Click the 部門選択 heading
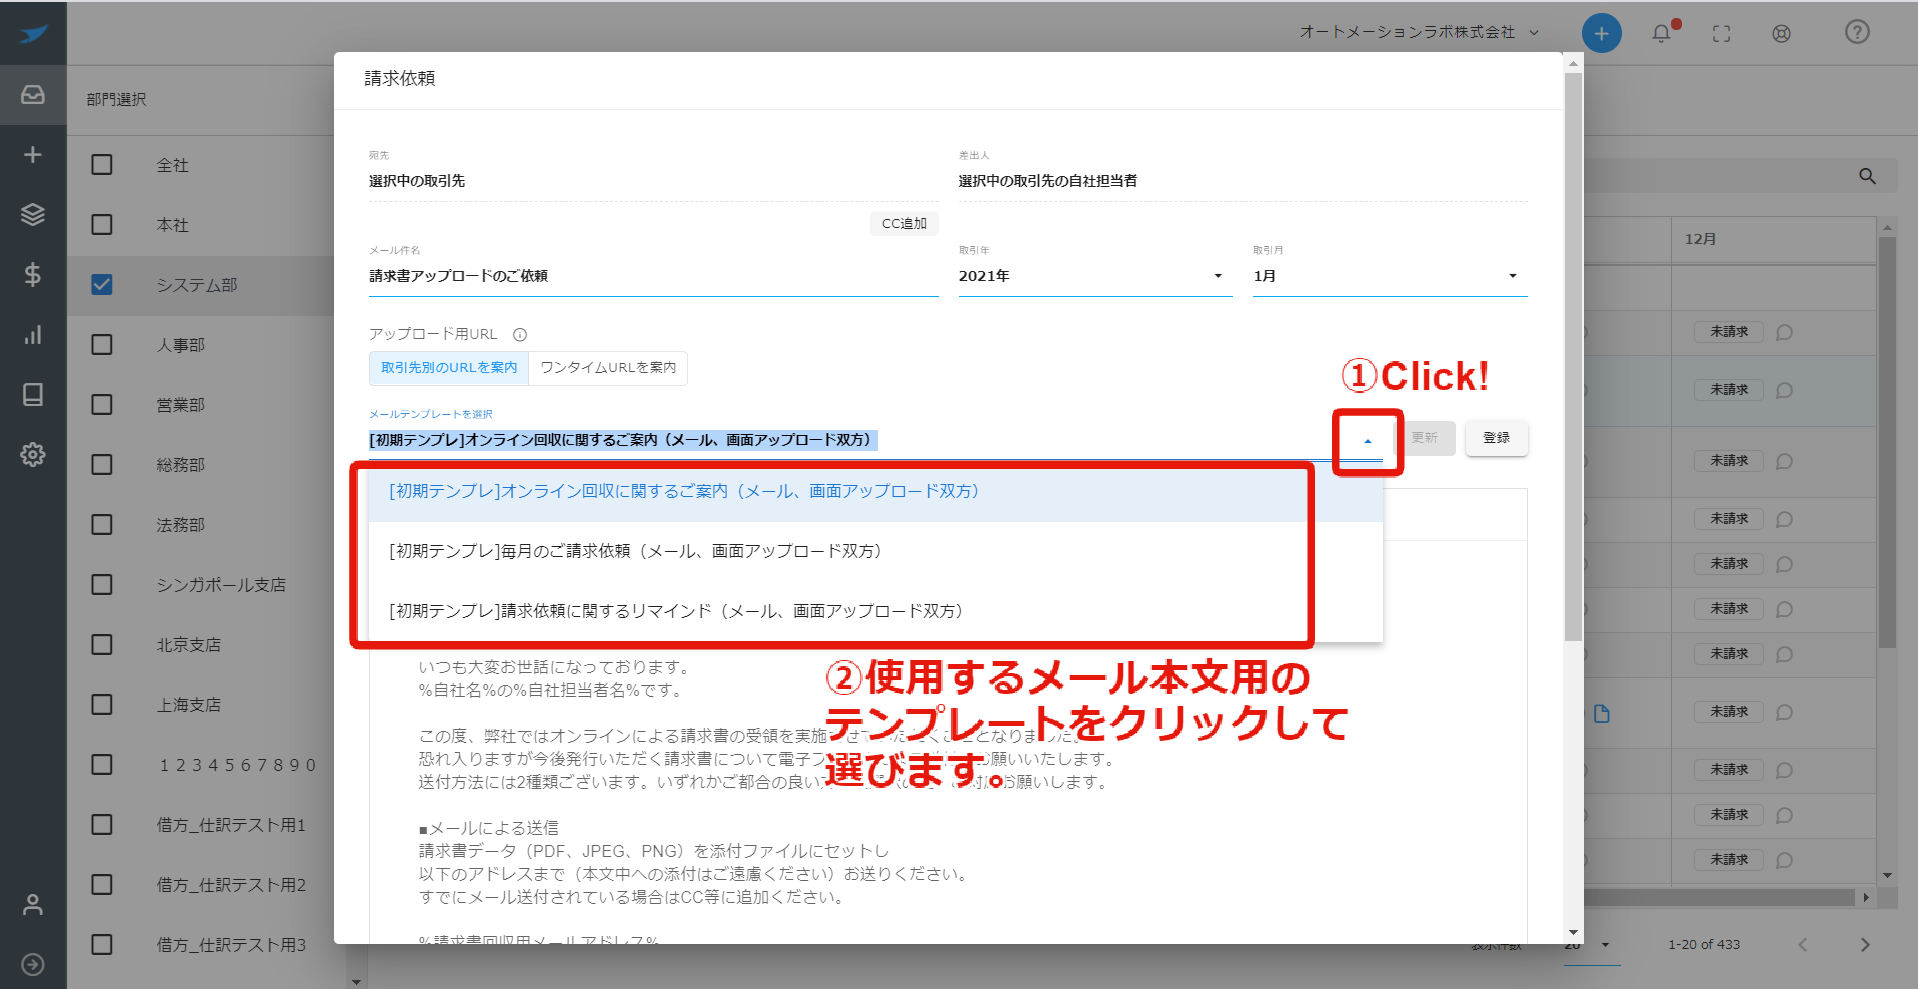The height and width of the screenshot is (989, 1918). [x=116, y=99]
